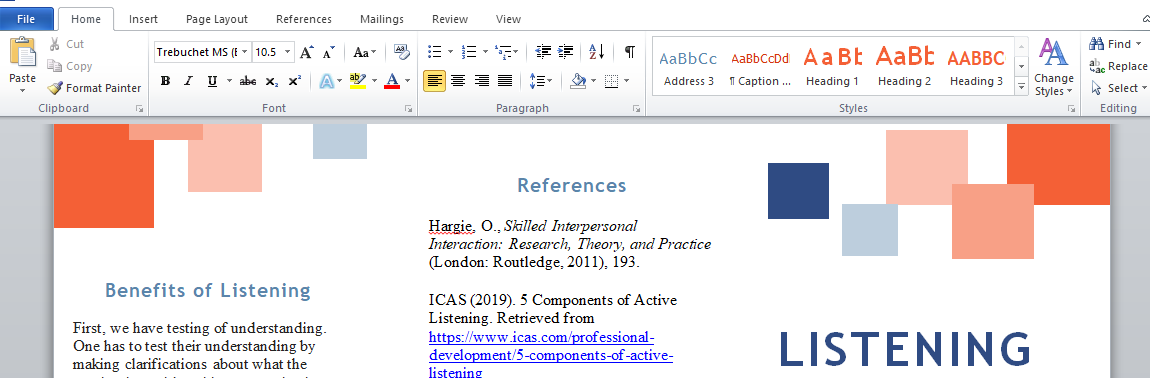1150x378 pixels.
Task: Open the File tab
Action: pyautogui.click(x=26, y=19)
